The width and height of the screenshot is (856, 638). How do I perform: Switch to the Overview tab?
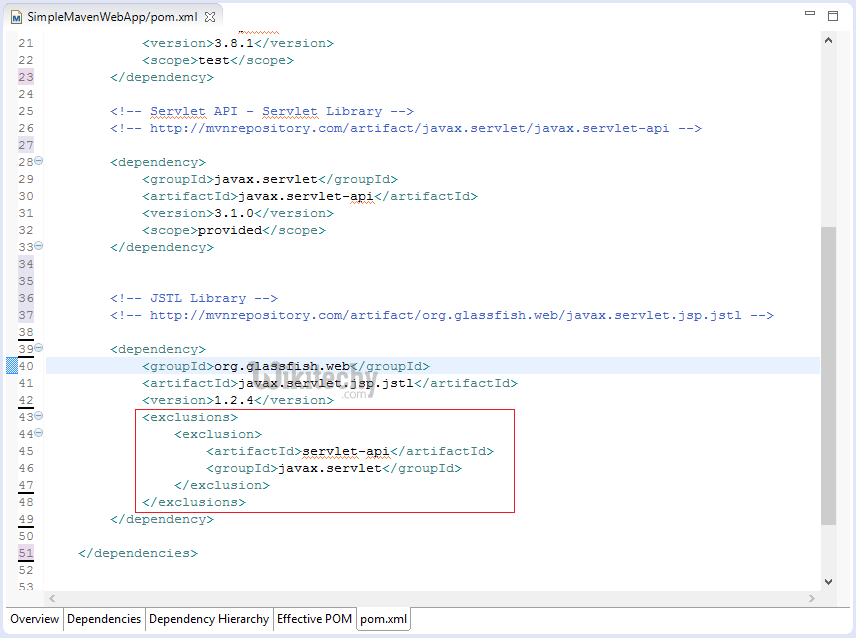[x=35, y=619]
